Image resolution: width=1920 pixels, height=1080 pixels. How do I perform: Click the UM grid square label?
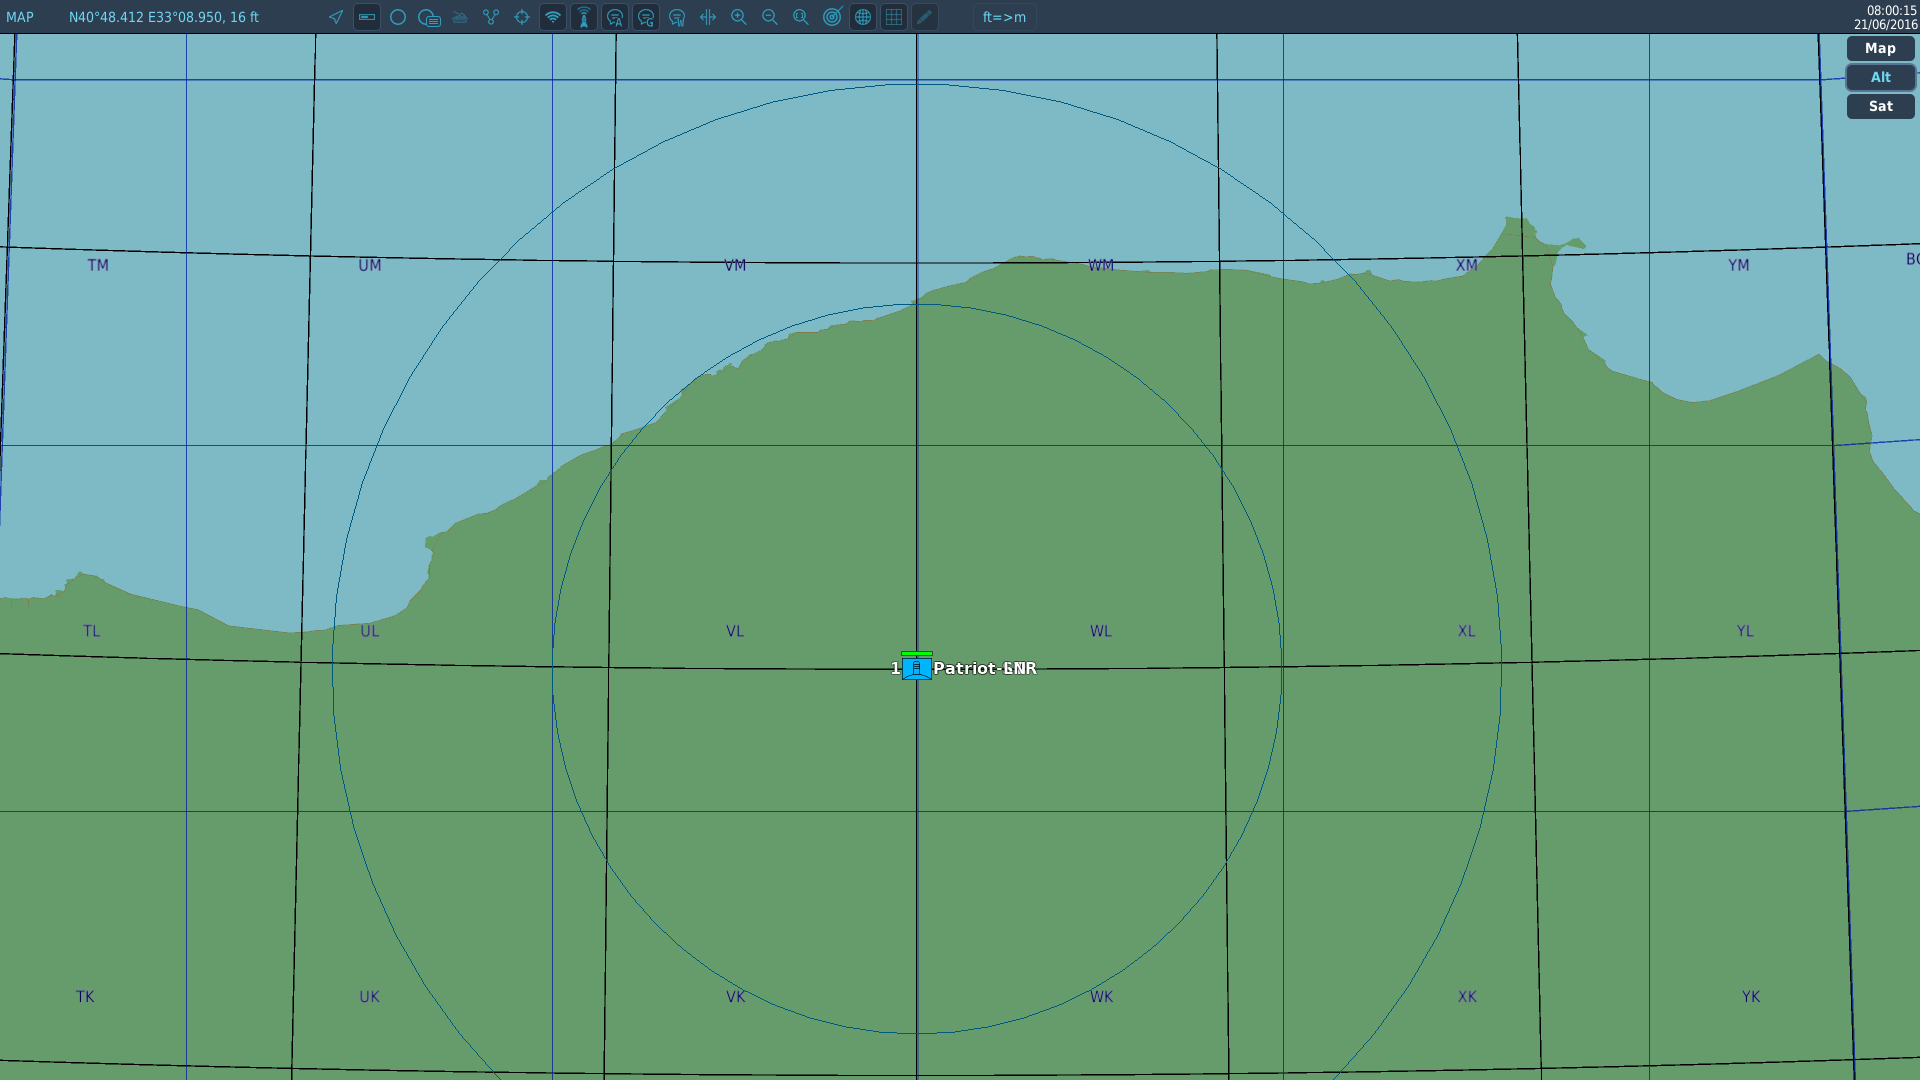370,265
